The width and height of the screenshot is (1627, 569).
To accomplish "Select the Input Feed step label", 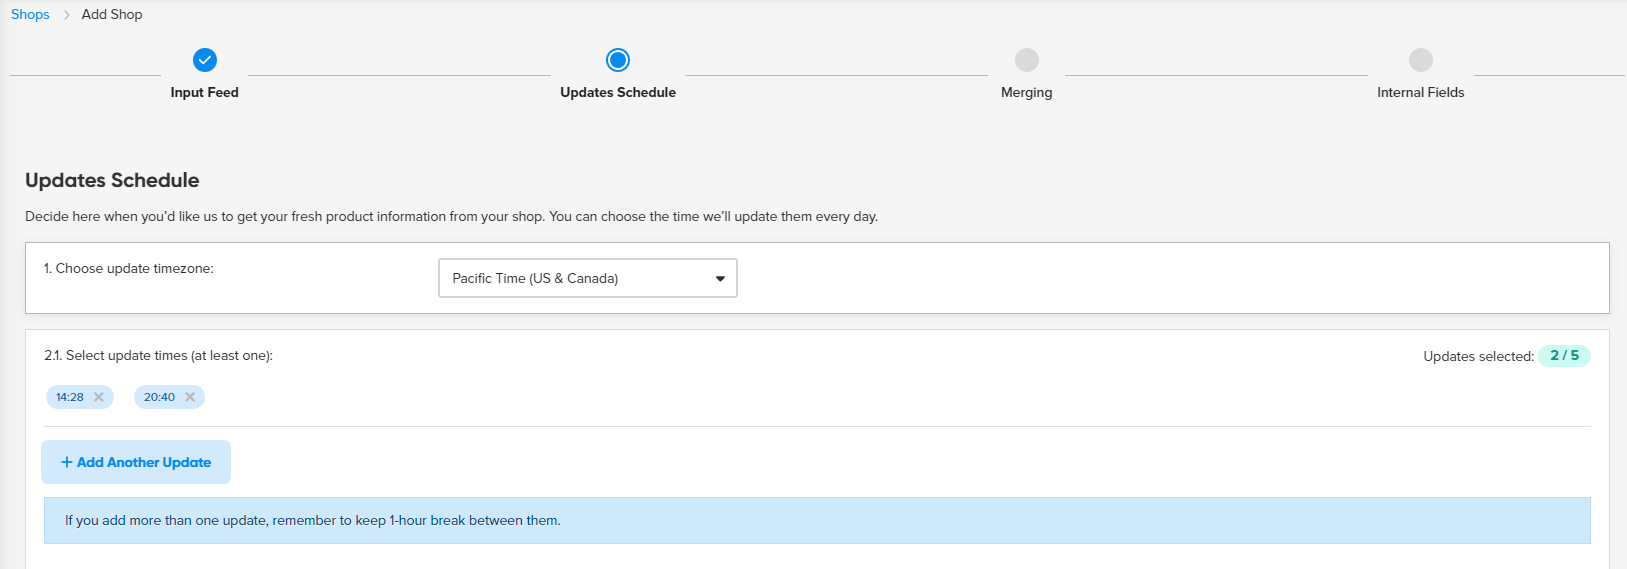I will click(x=205, y=92).
